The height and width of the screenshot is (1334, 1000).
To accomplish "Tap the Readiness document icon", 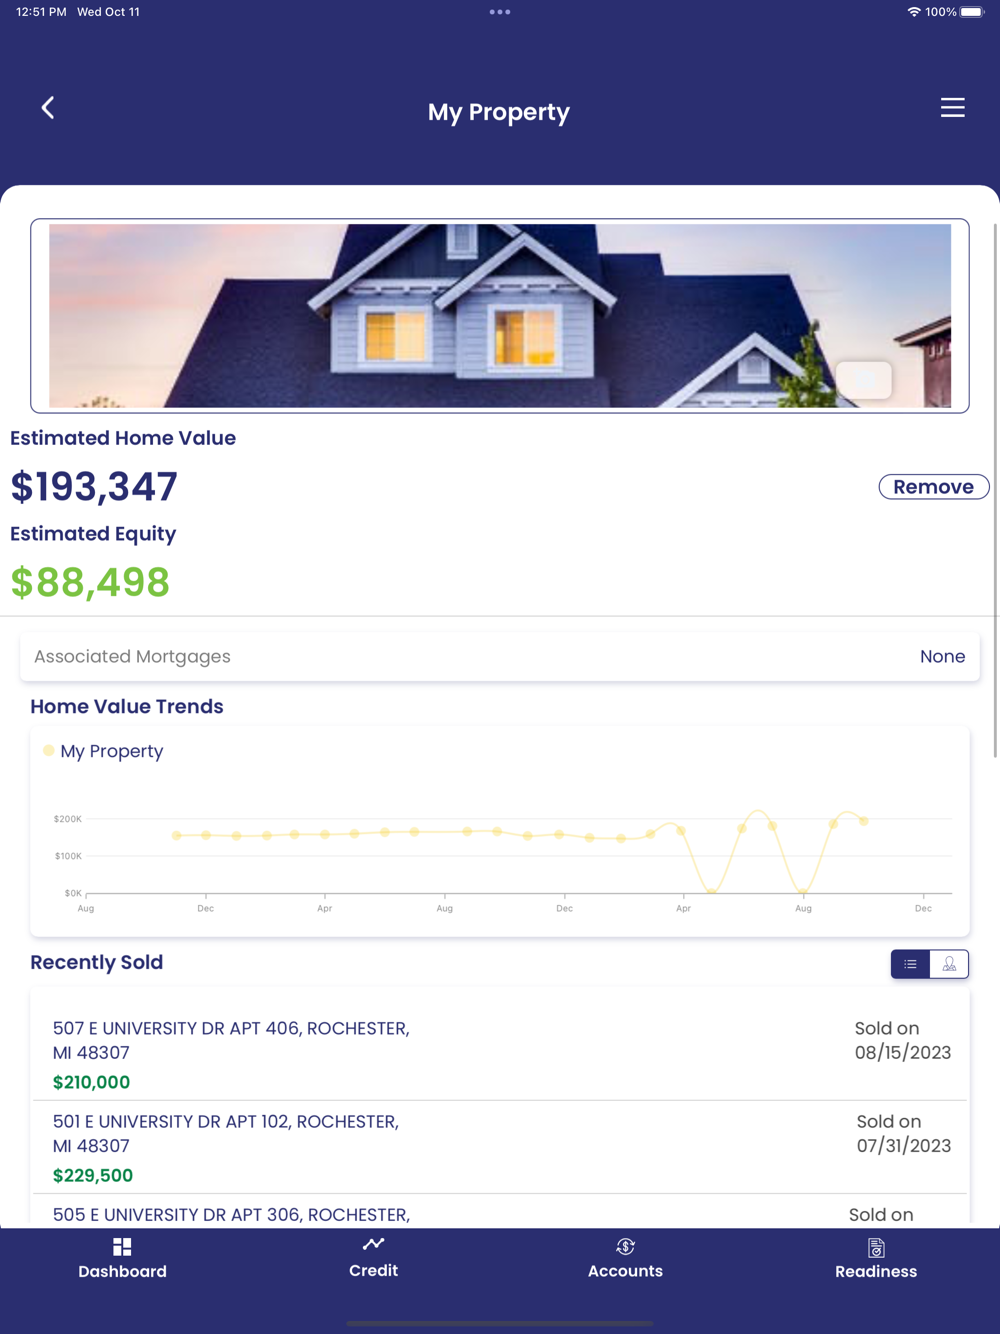I will tap(876, 1247).
